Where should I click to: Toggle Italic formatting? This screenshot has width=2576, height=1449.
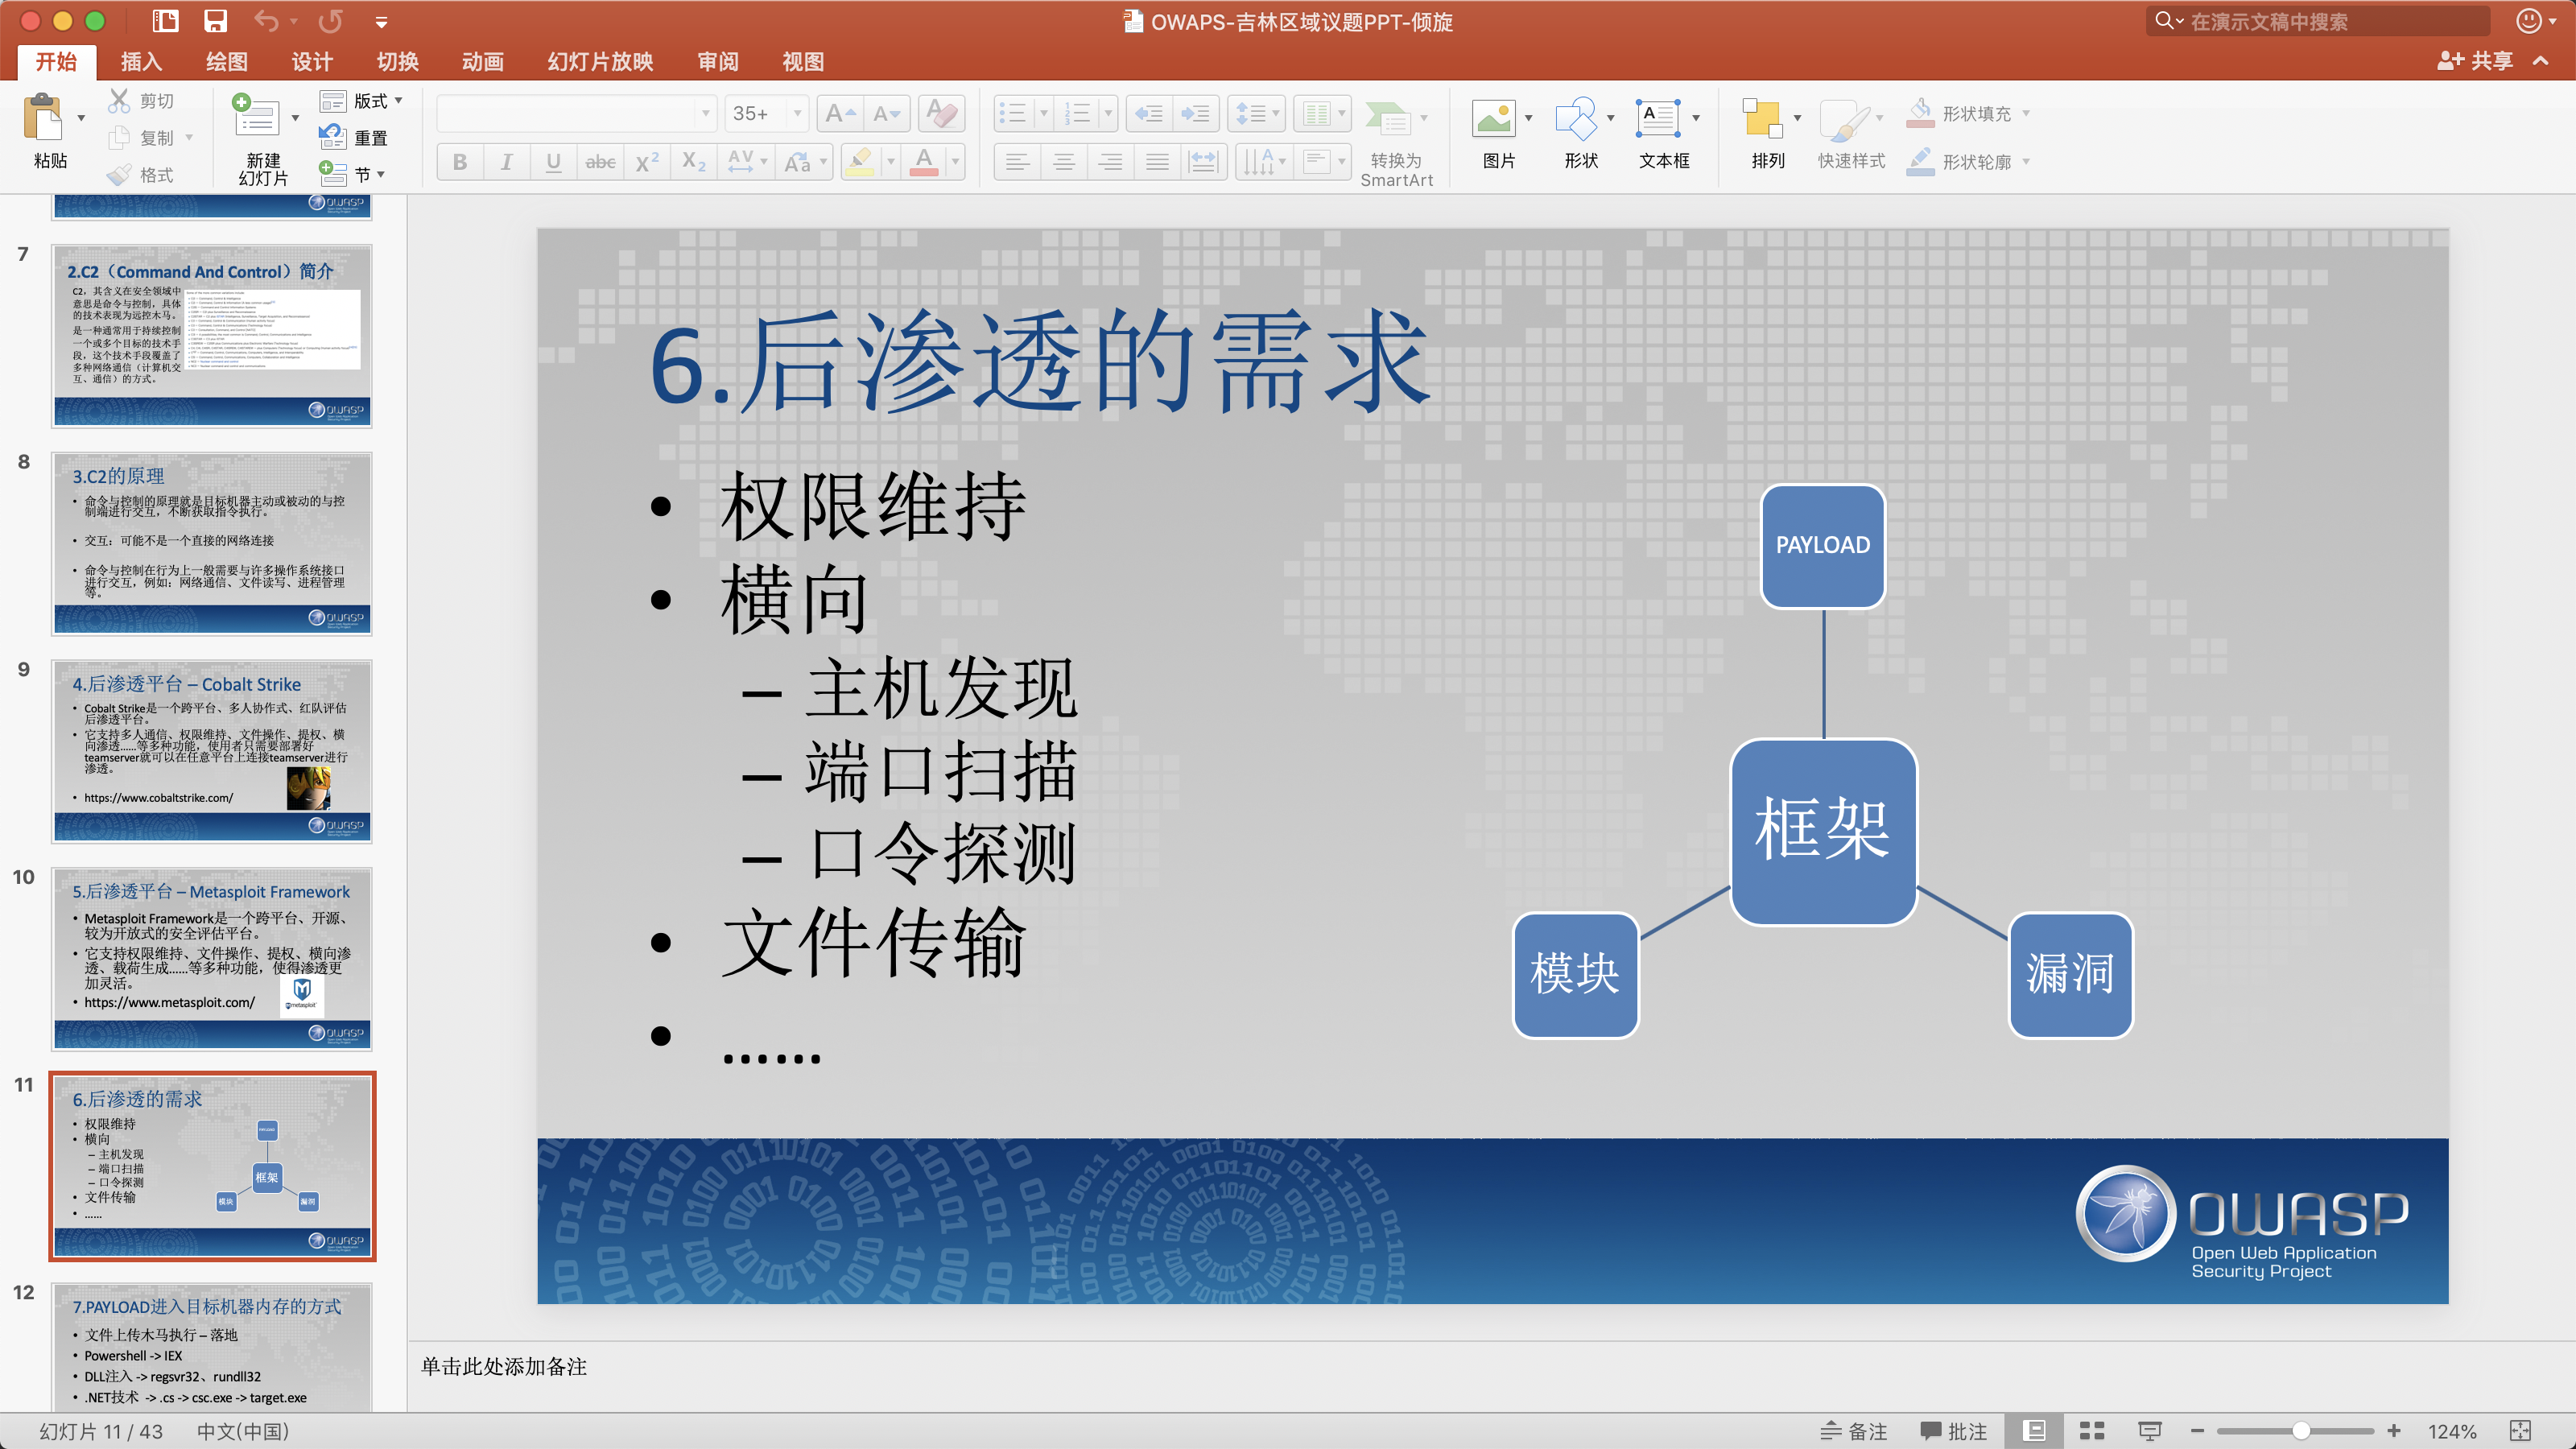coord(507,162)
